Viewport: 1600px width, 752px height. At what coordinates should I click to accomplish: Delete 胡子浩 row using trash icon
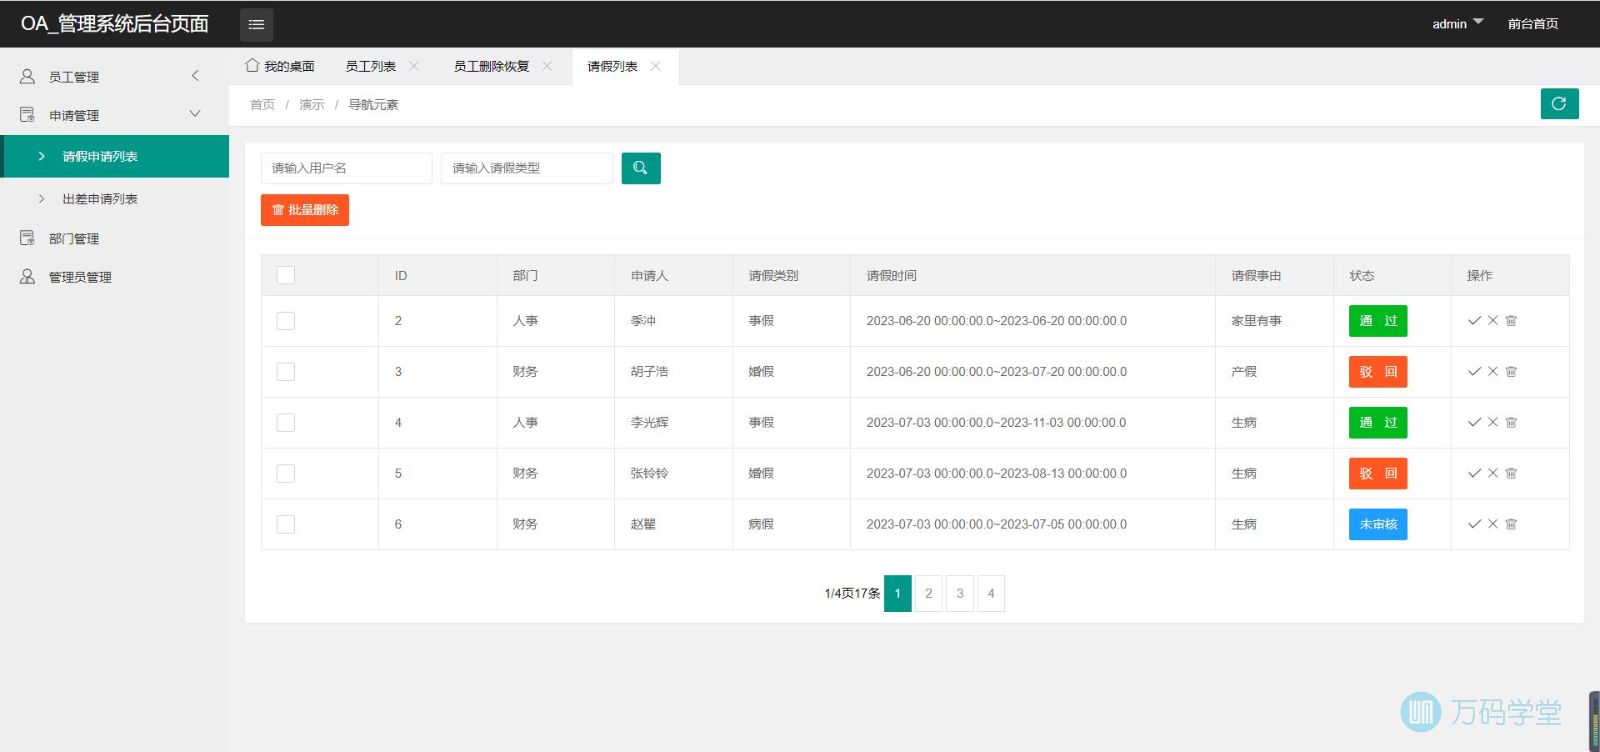[x=1511, y=372]
